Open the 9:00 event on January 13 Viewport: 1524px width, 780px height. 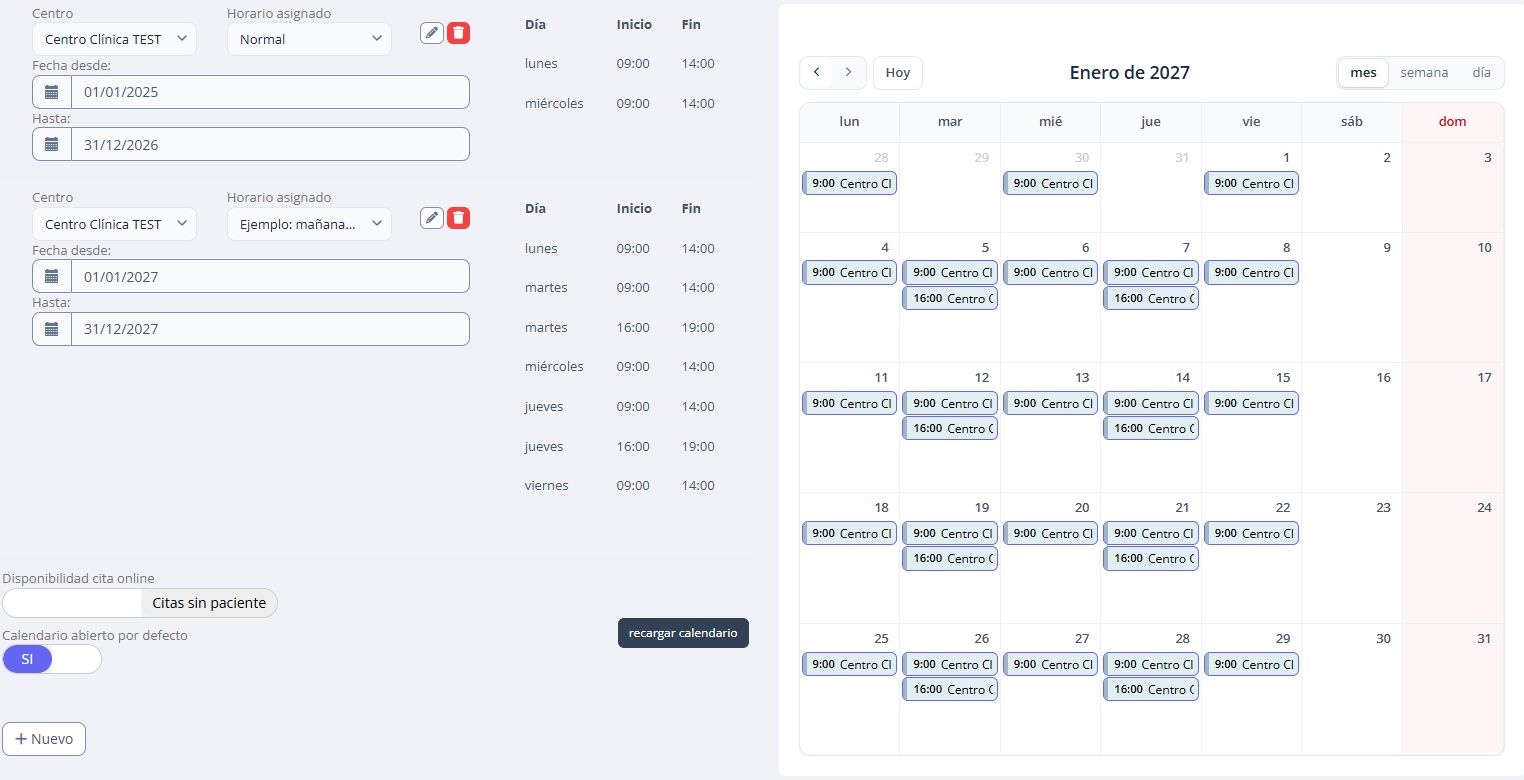(1050, 403)
